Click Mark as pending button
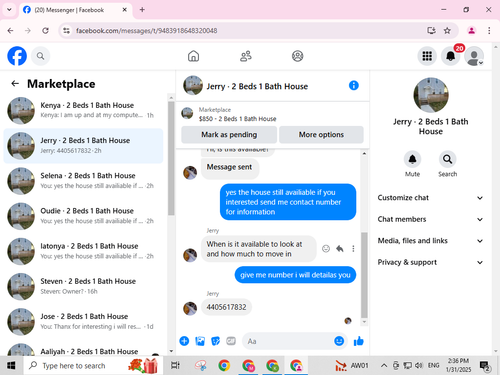This screenshot has width=500, height=375. click(229, 135)
